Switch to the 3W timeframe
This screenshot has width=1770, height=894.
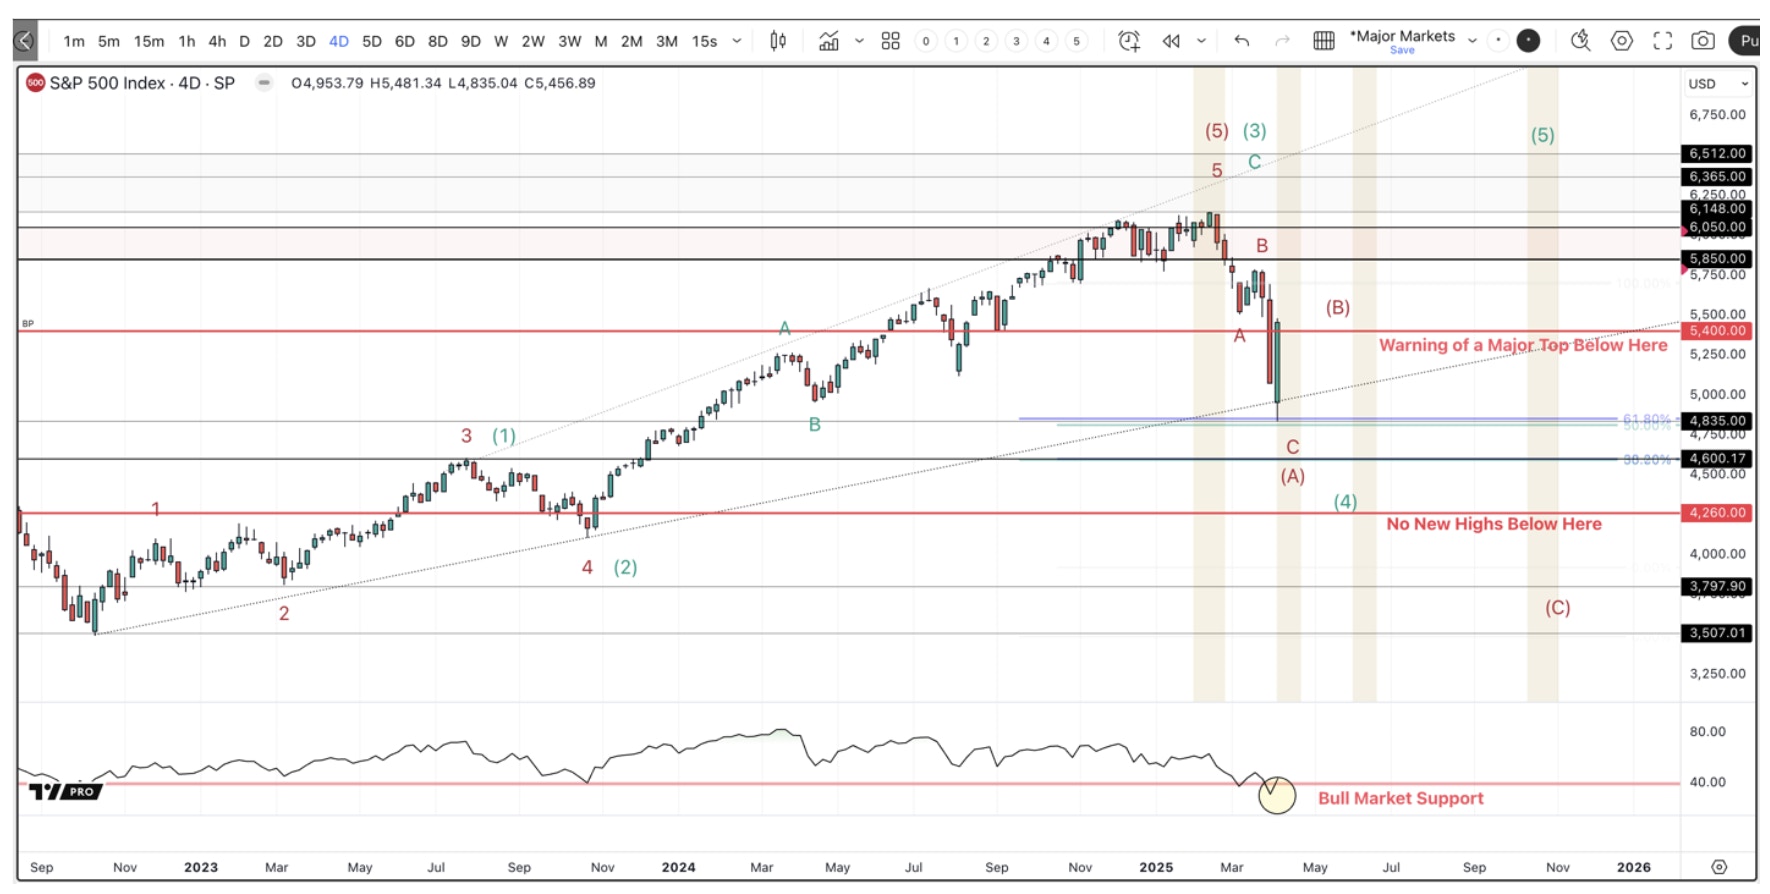click(570, 41)
